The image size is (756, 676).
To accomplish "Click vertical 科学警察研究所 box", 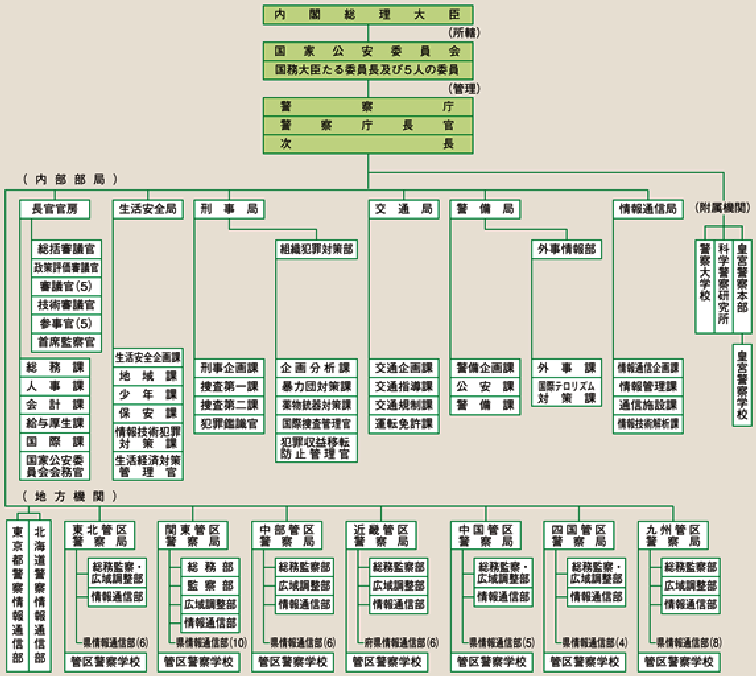I will [723, 286].
